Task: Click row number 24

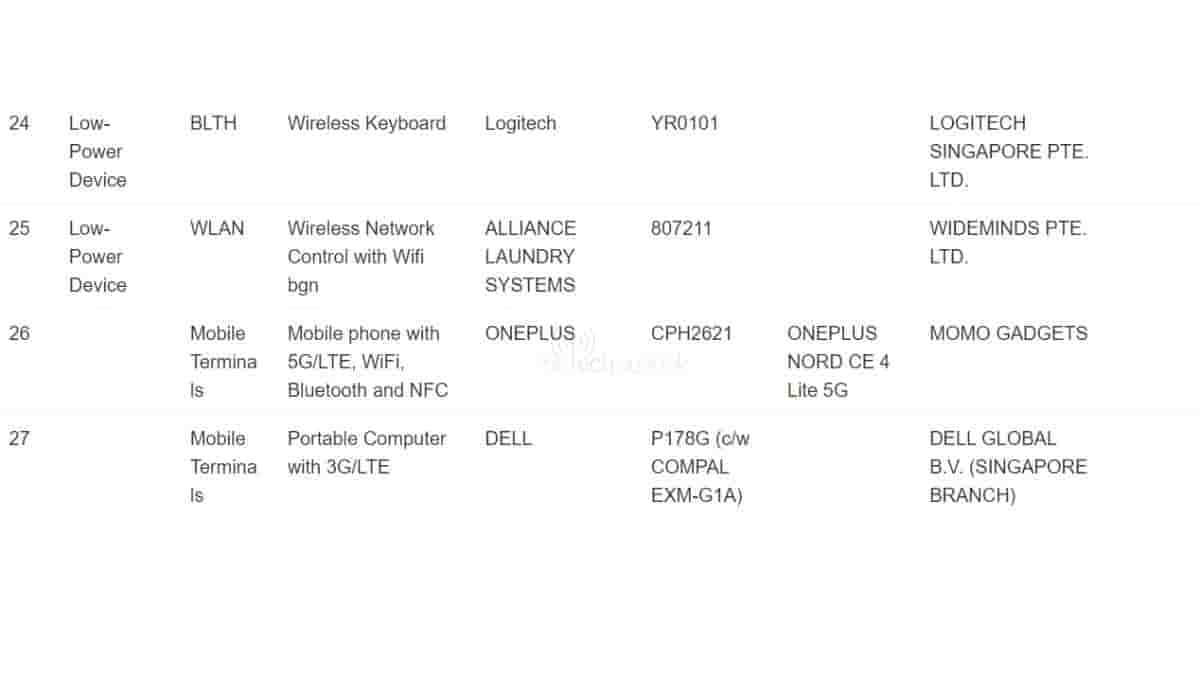Action: (x=19, y=124)
